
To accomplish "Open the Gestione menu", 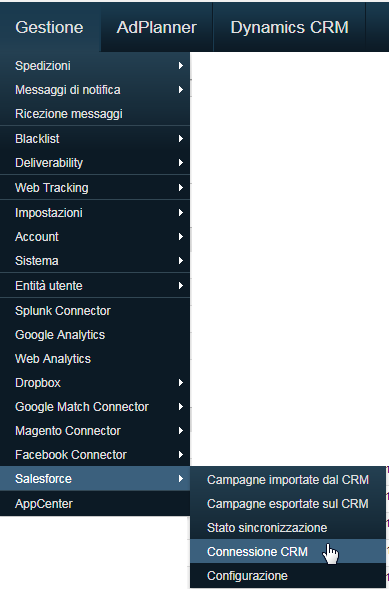I will coord(50,27).
